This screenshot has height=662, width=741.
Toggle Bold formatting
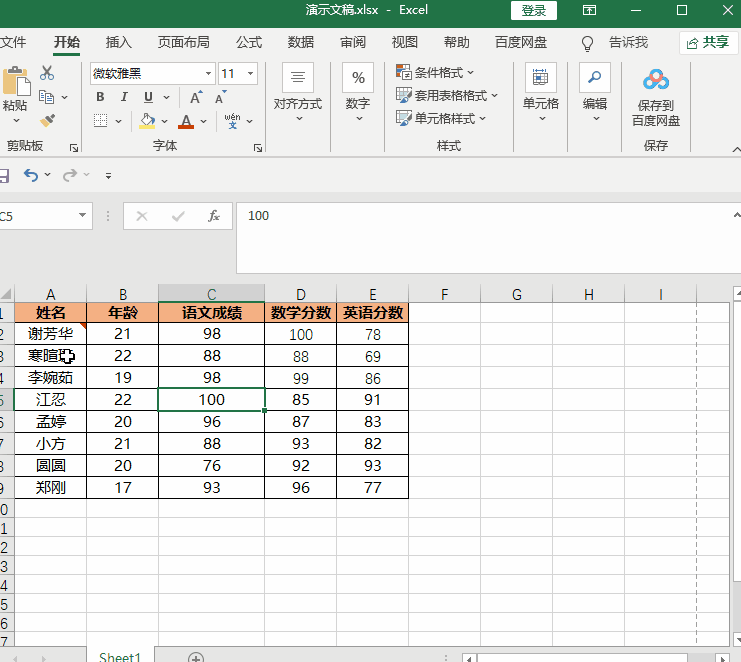tap(100, 97)
